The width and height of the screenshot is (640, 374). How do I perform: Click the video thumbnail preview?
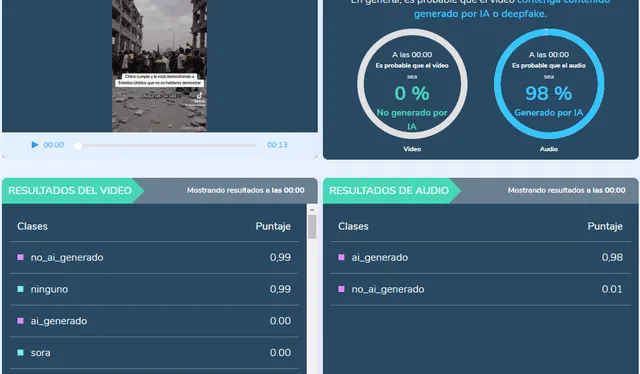click(x=160, y=66)
